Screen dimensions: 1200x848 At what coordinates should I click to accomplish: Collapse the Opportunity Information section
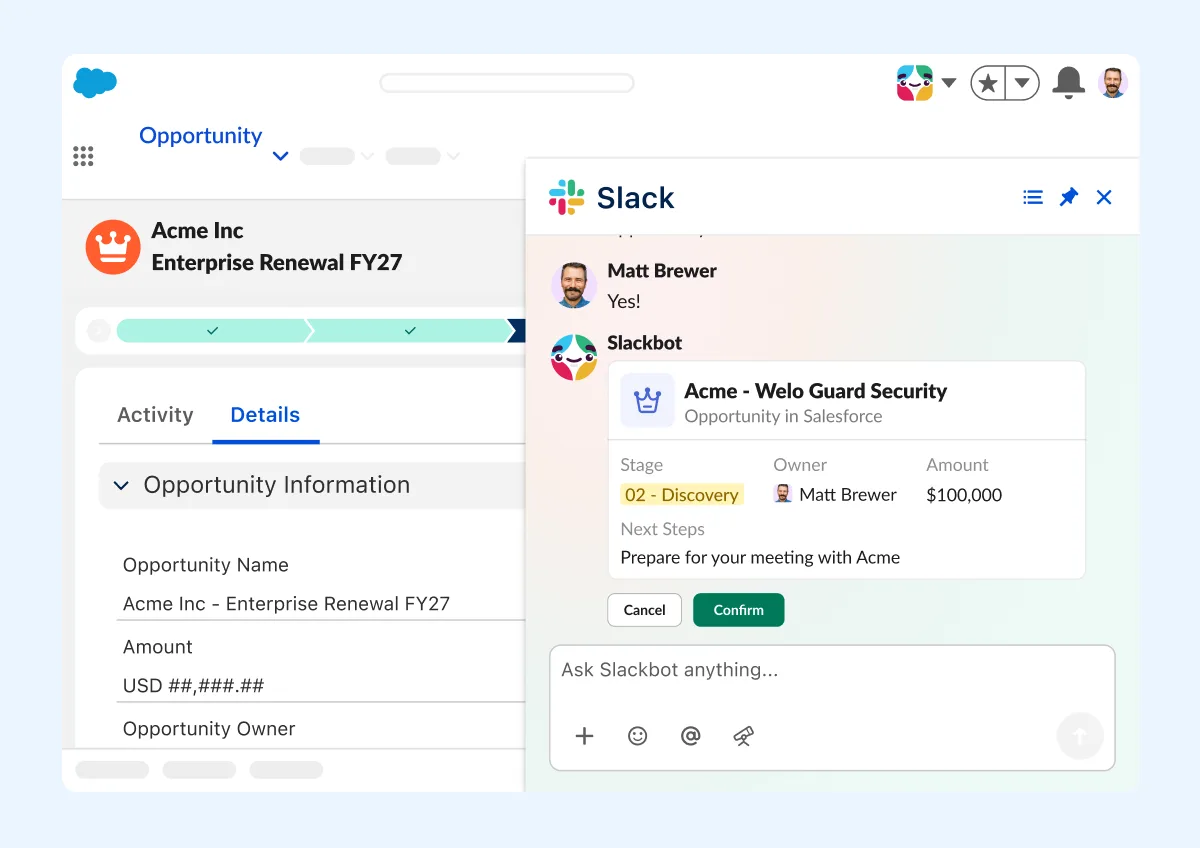[121, 485]
